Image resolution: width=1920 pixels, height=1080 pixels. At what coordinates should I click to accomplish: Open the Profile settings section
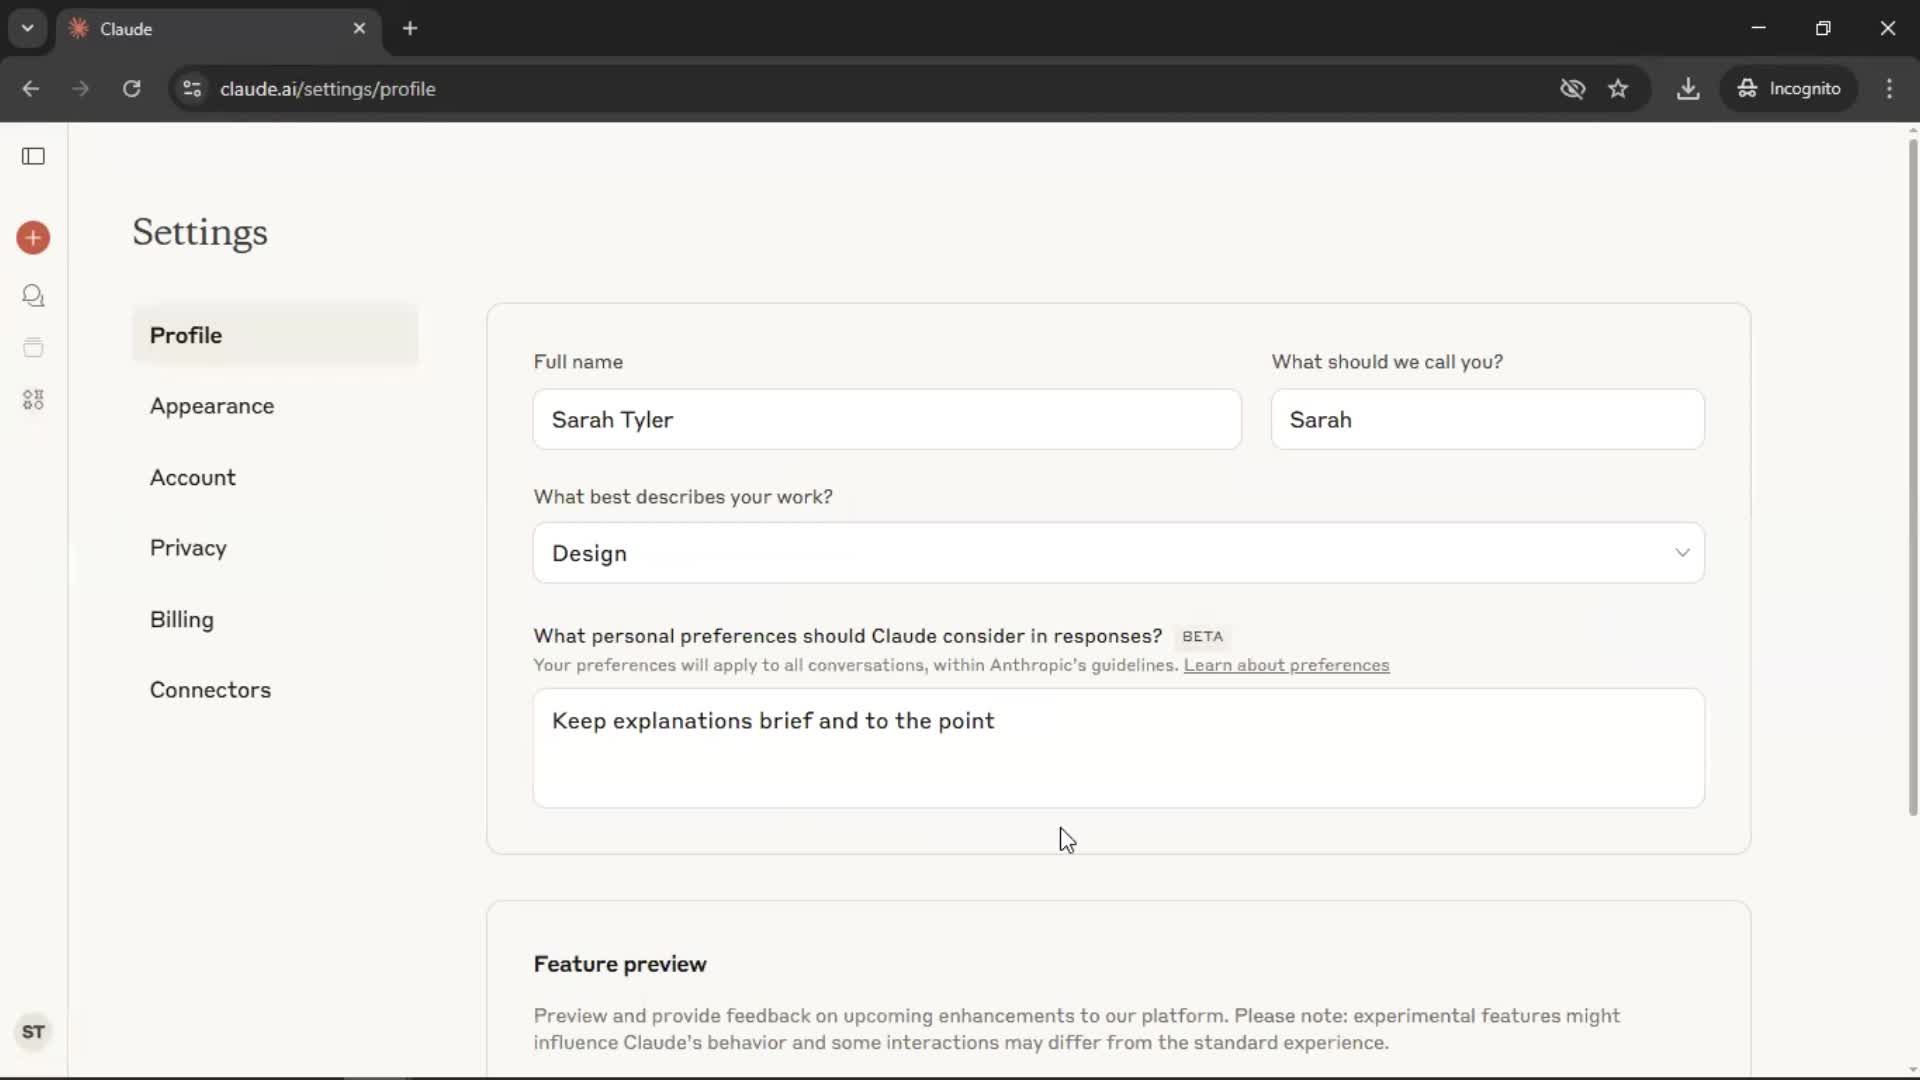[x=275, y=335]
